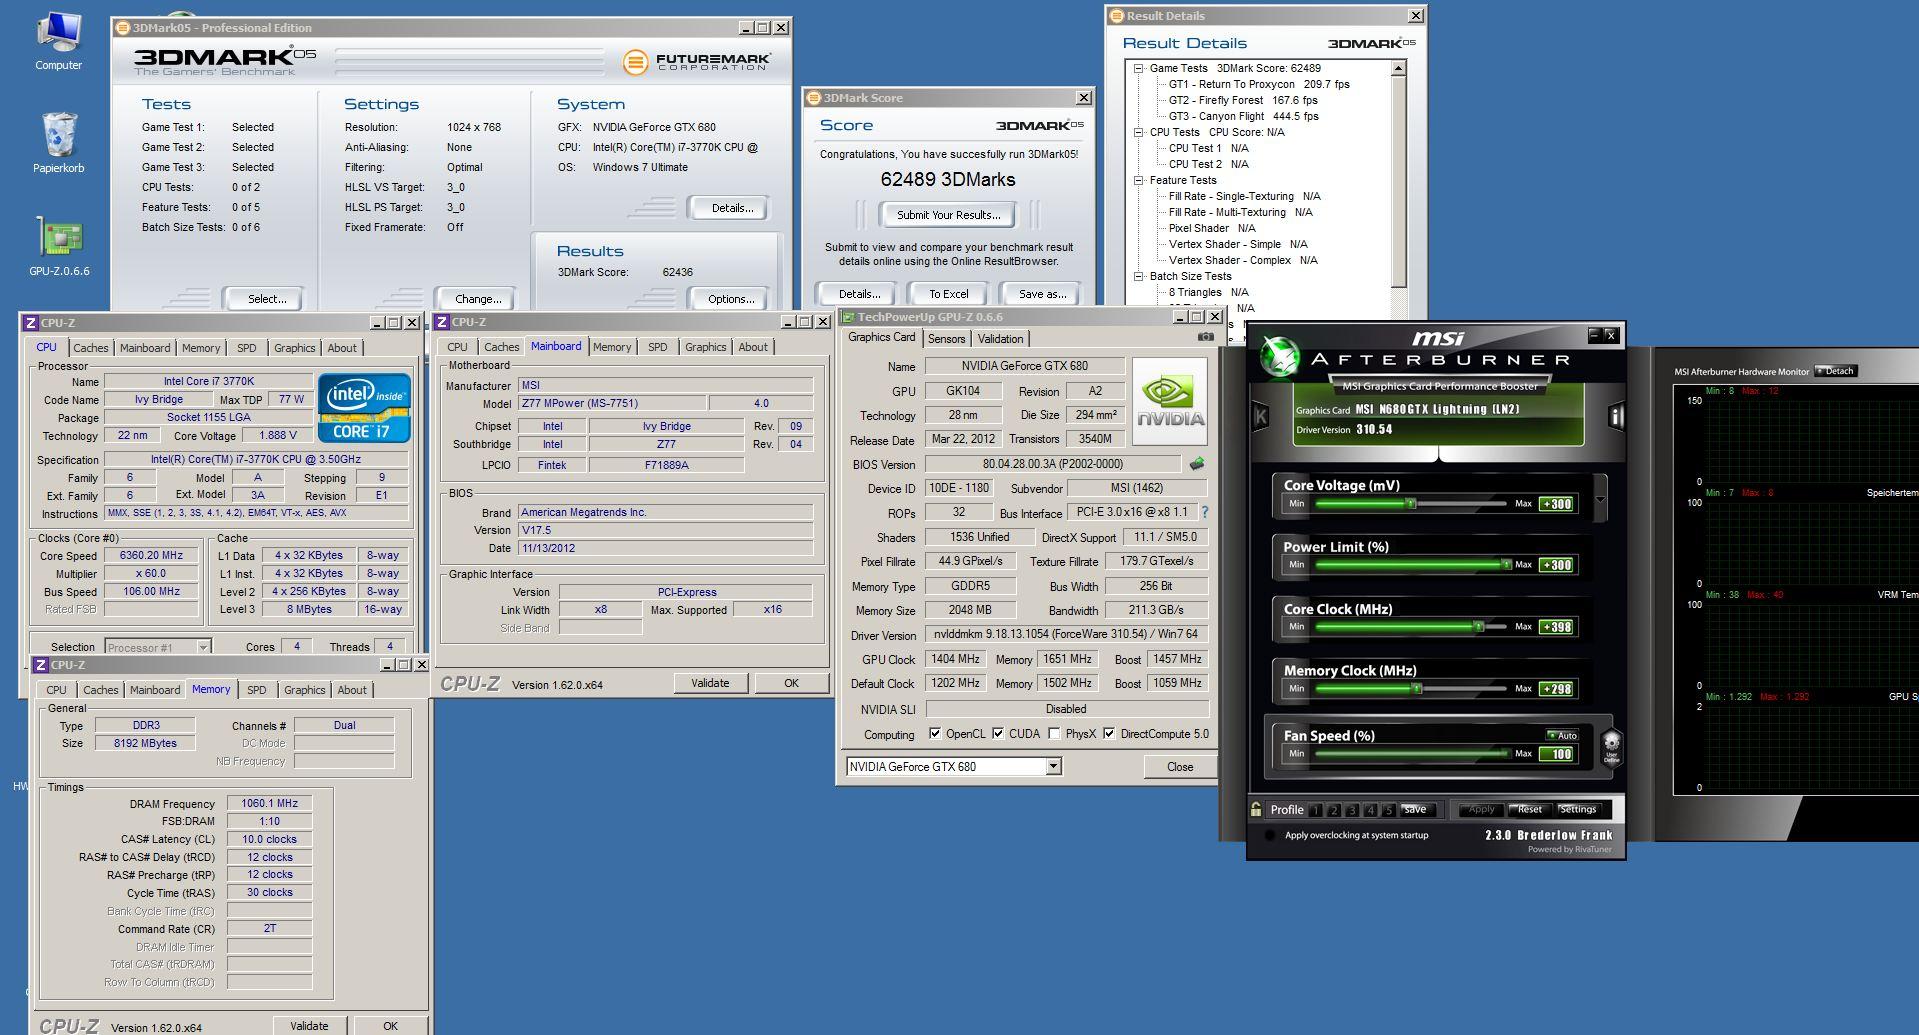Open the SPD tab in the CPU-Z Mainboard window
The width and height of the screenshot is (1919, 1035).
(657, 347)
